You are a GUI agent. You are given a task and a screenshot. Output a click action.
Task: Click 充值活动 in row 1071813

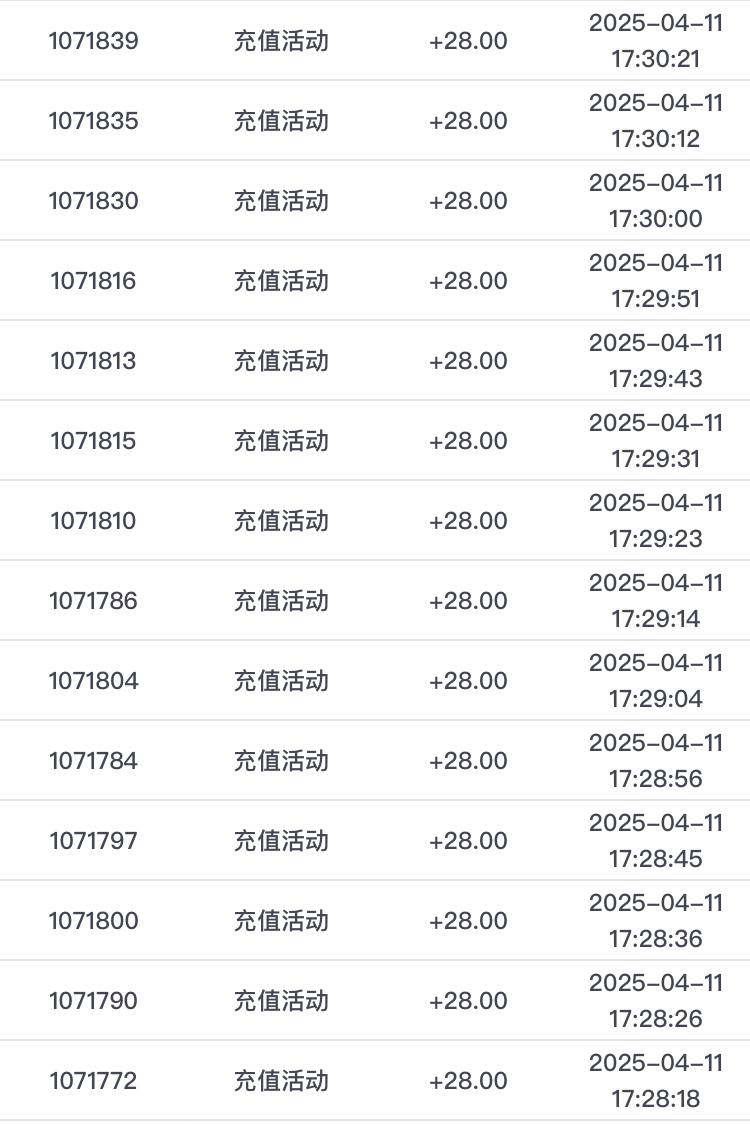coord(281,361)
